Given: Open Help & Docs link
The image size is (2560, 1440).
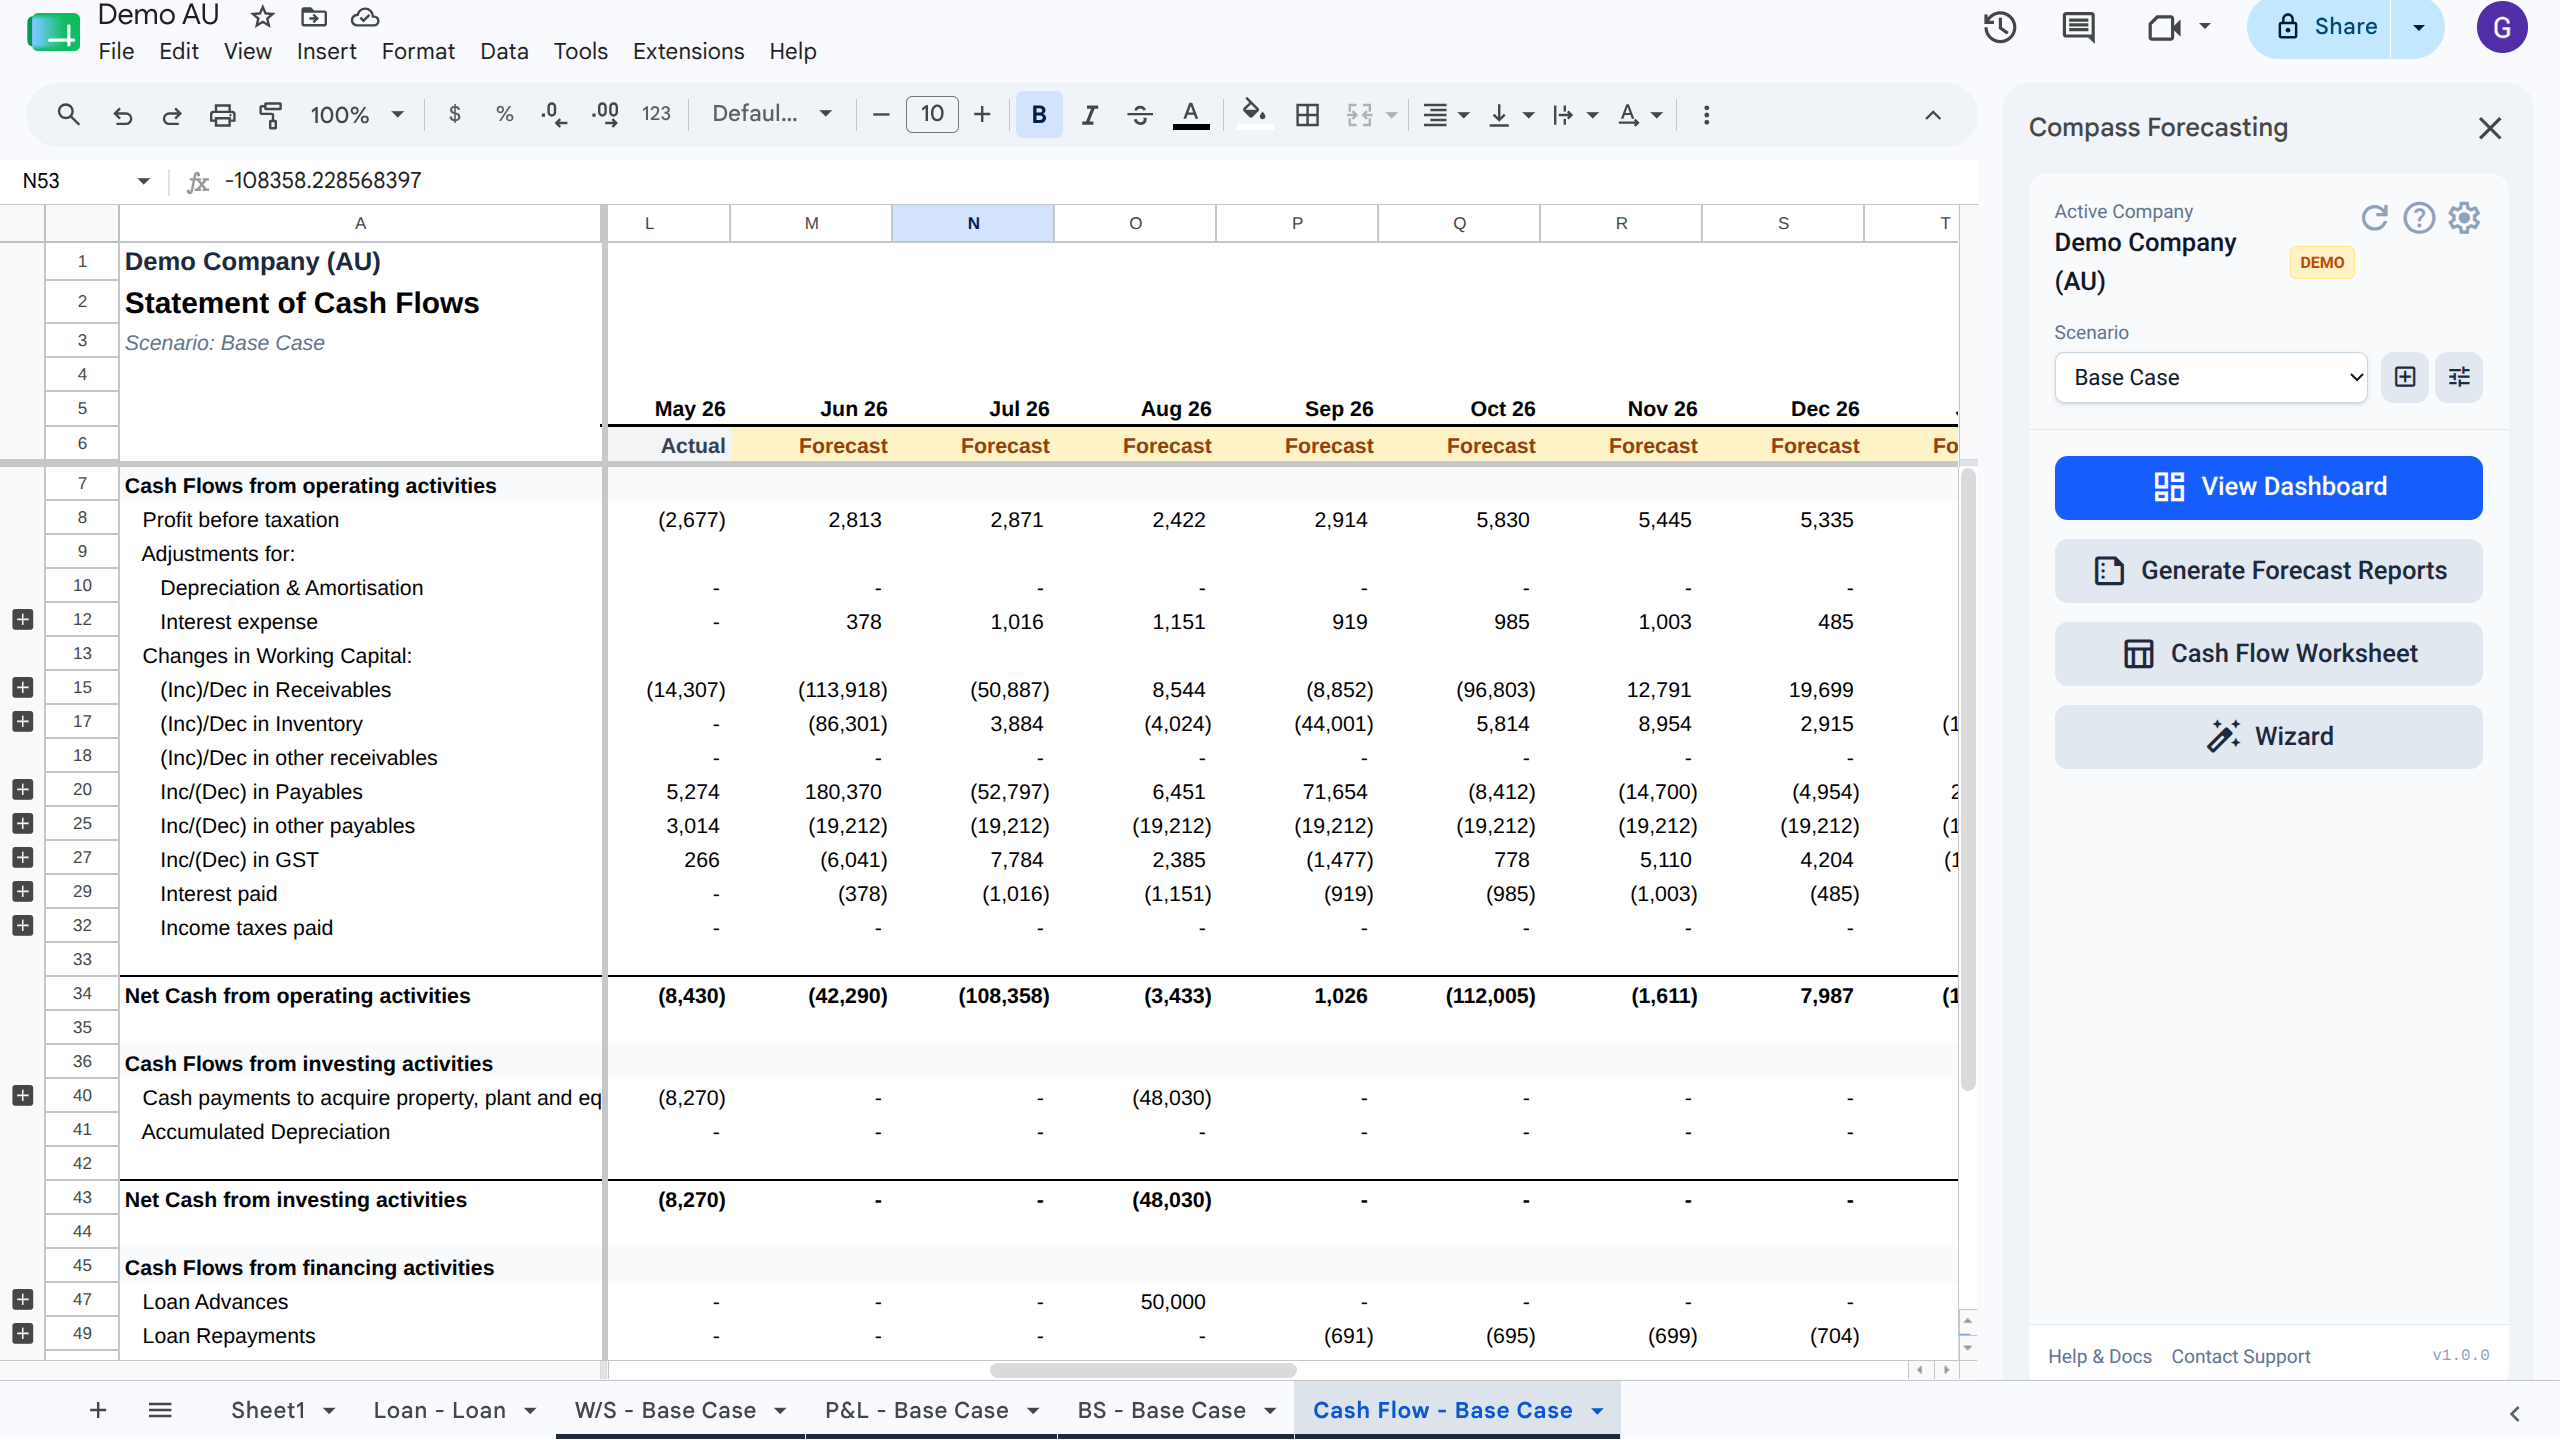Looking at the screenshot, I should 2099,1356.
